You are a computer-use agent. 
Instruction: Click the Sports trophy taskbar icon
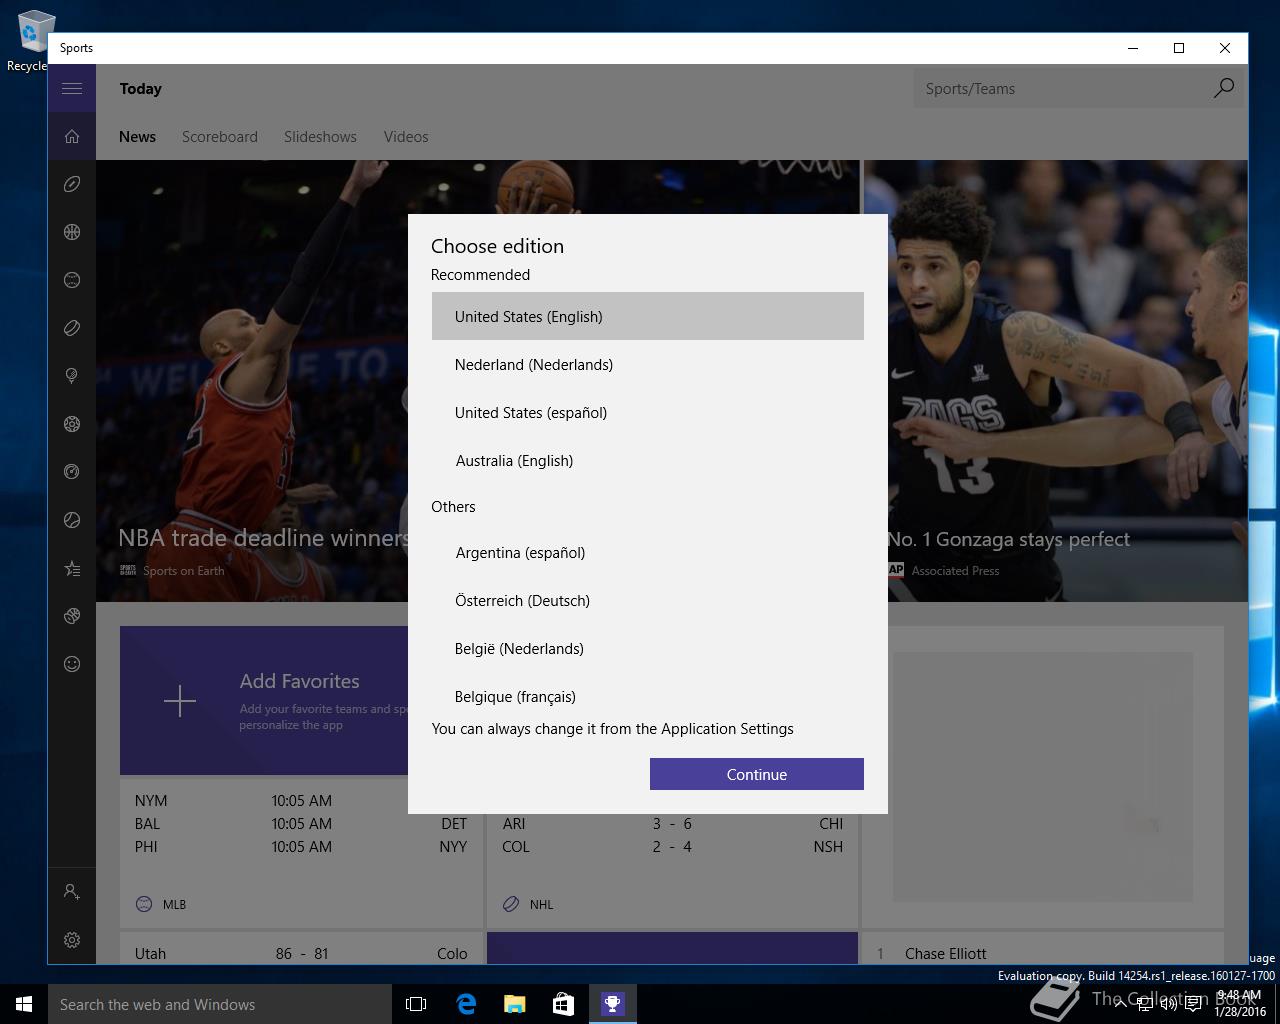pos(613,1004)
